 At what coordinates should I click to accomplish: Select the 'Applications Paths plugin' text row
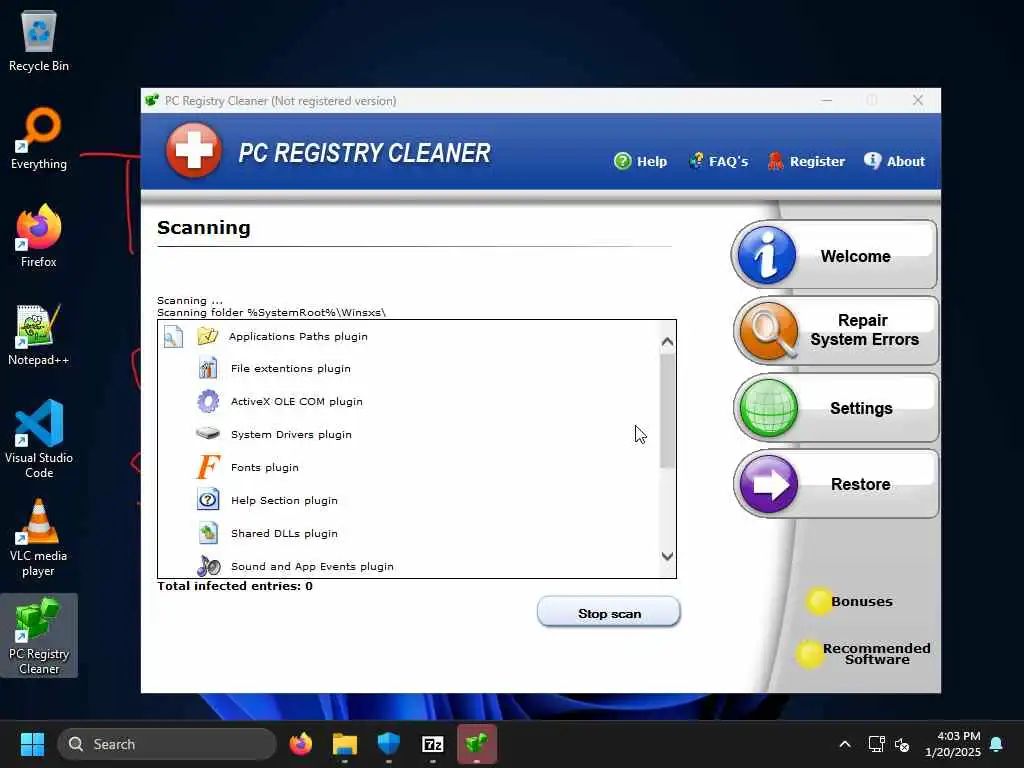298,336
